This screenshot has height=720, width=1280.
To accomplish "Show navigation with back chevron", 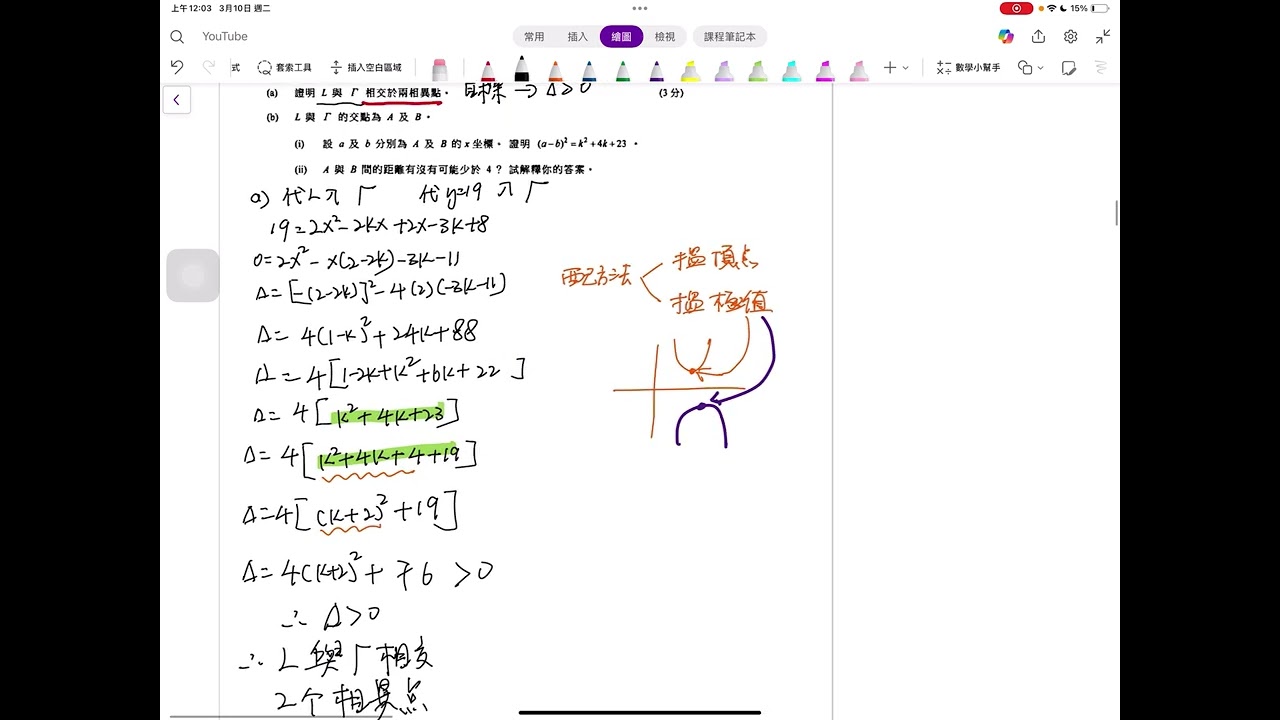I will click(177, 99).
